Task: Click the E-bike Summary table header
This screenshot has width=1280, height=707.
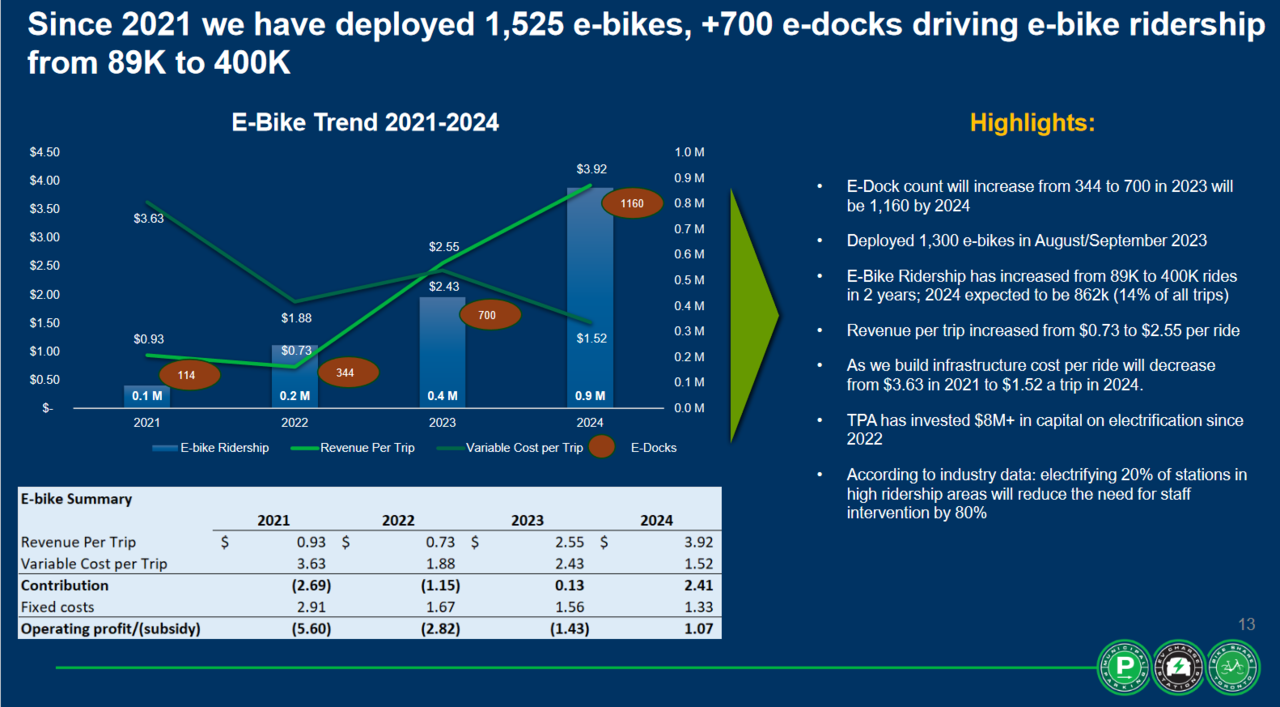Action: coord(76,498)
